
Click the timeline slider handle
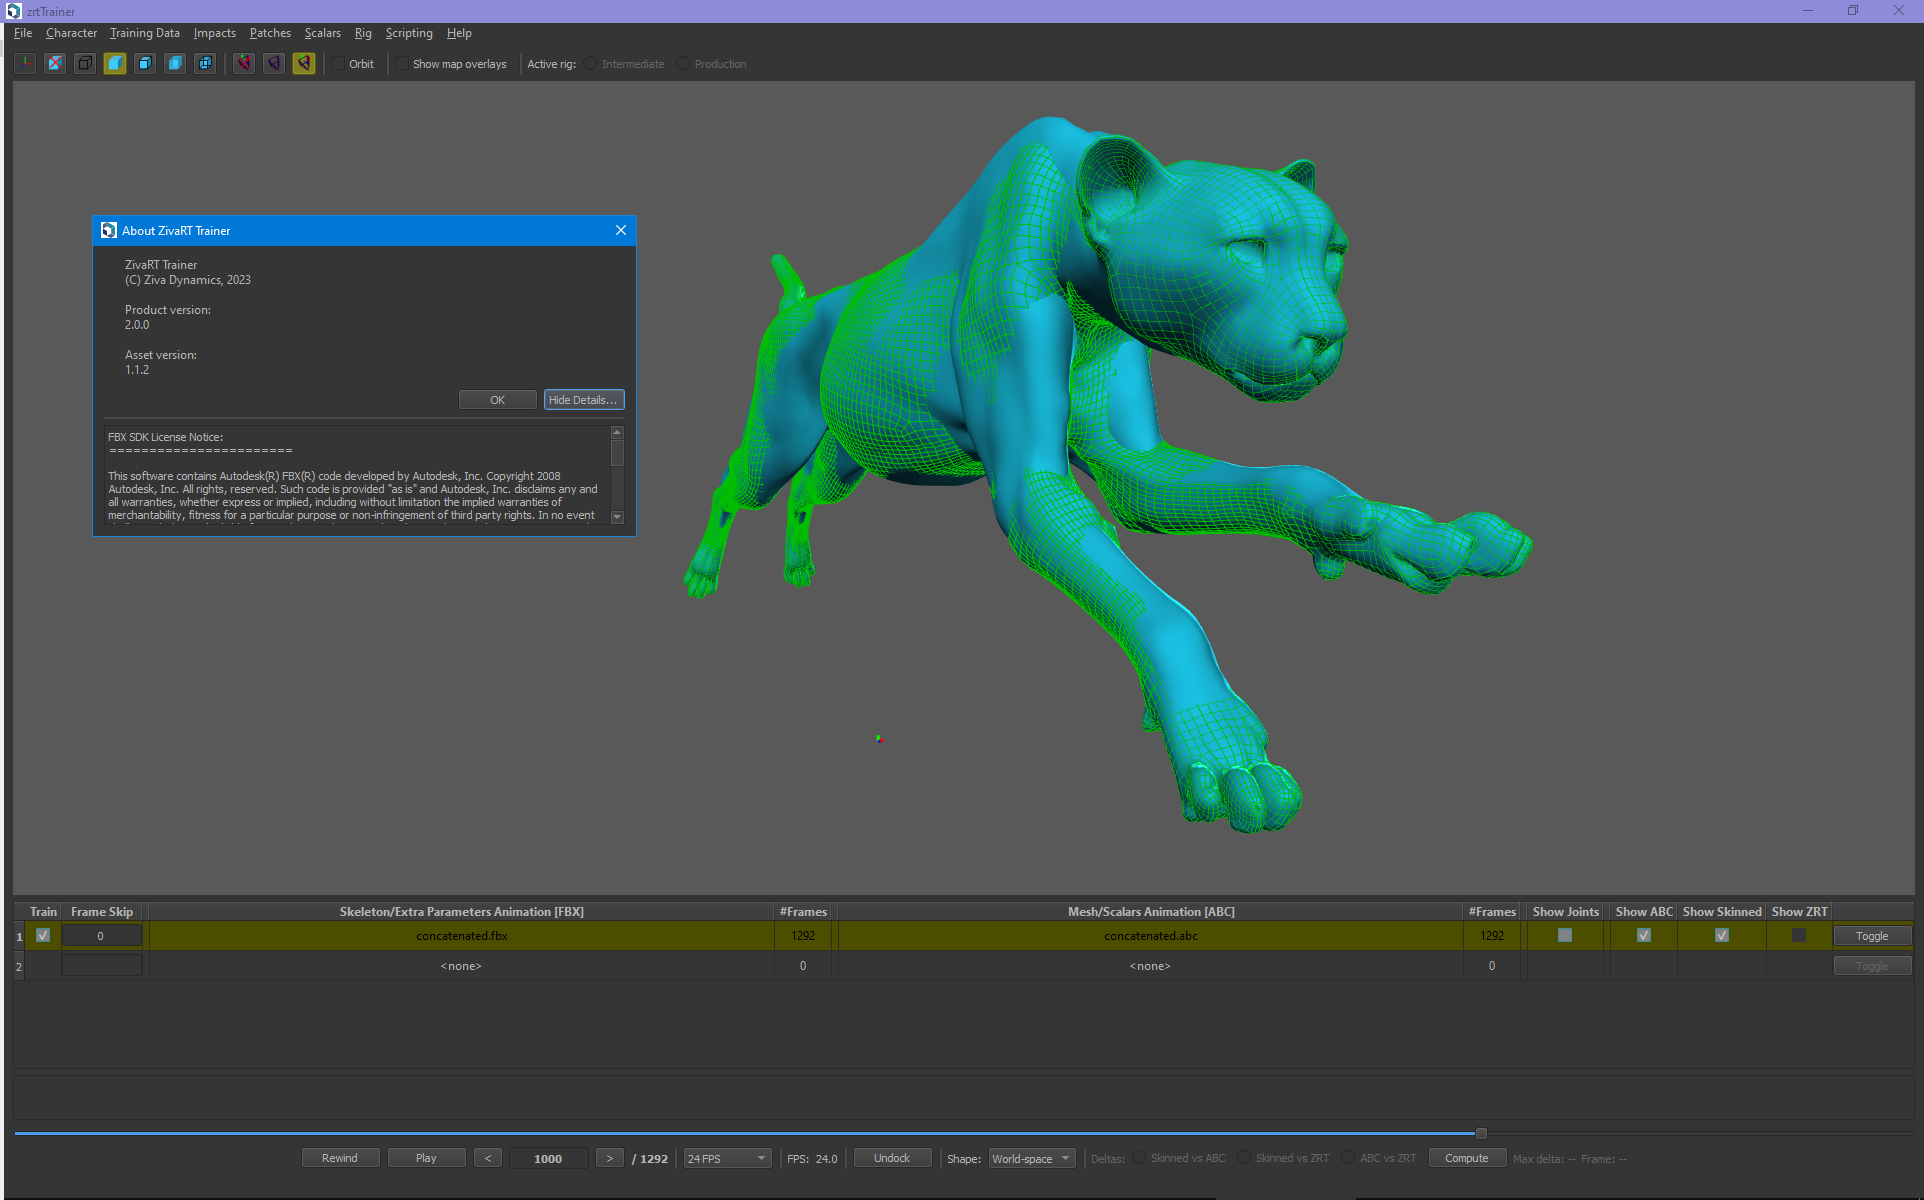coord(1481,1133)
